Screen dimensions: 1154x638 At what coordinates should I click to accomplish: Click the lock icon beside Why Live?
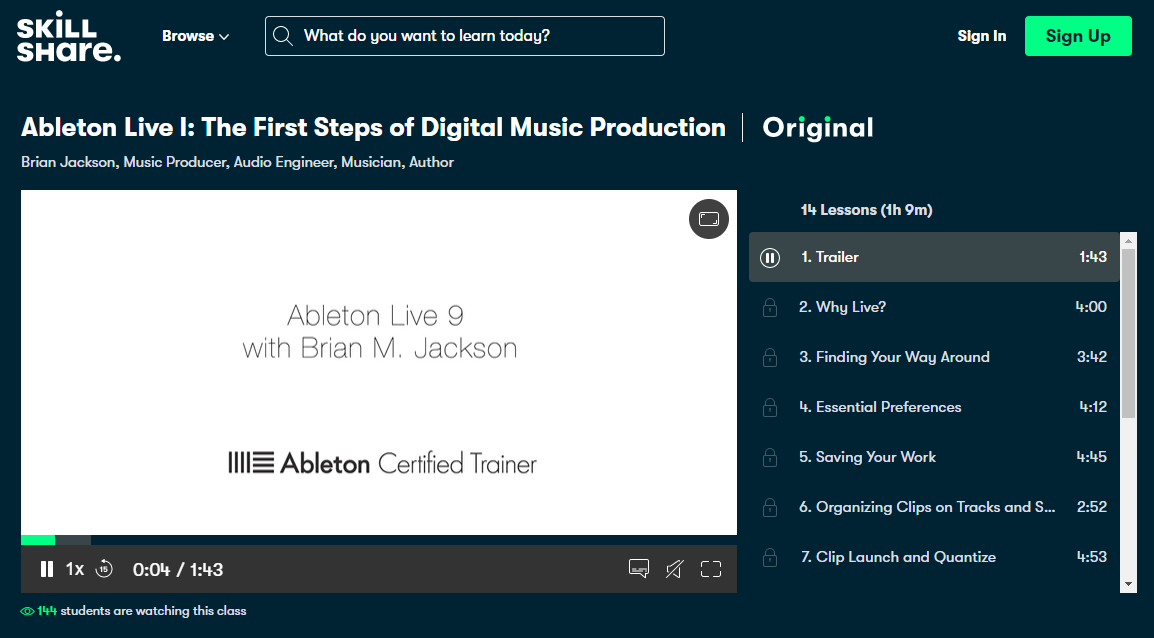tap(769, 307)
